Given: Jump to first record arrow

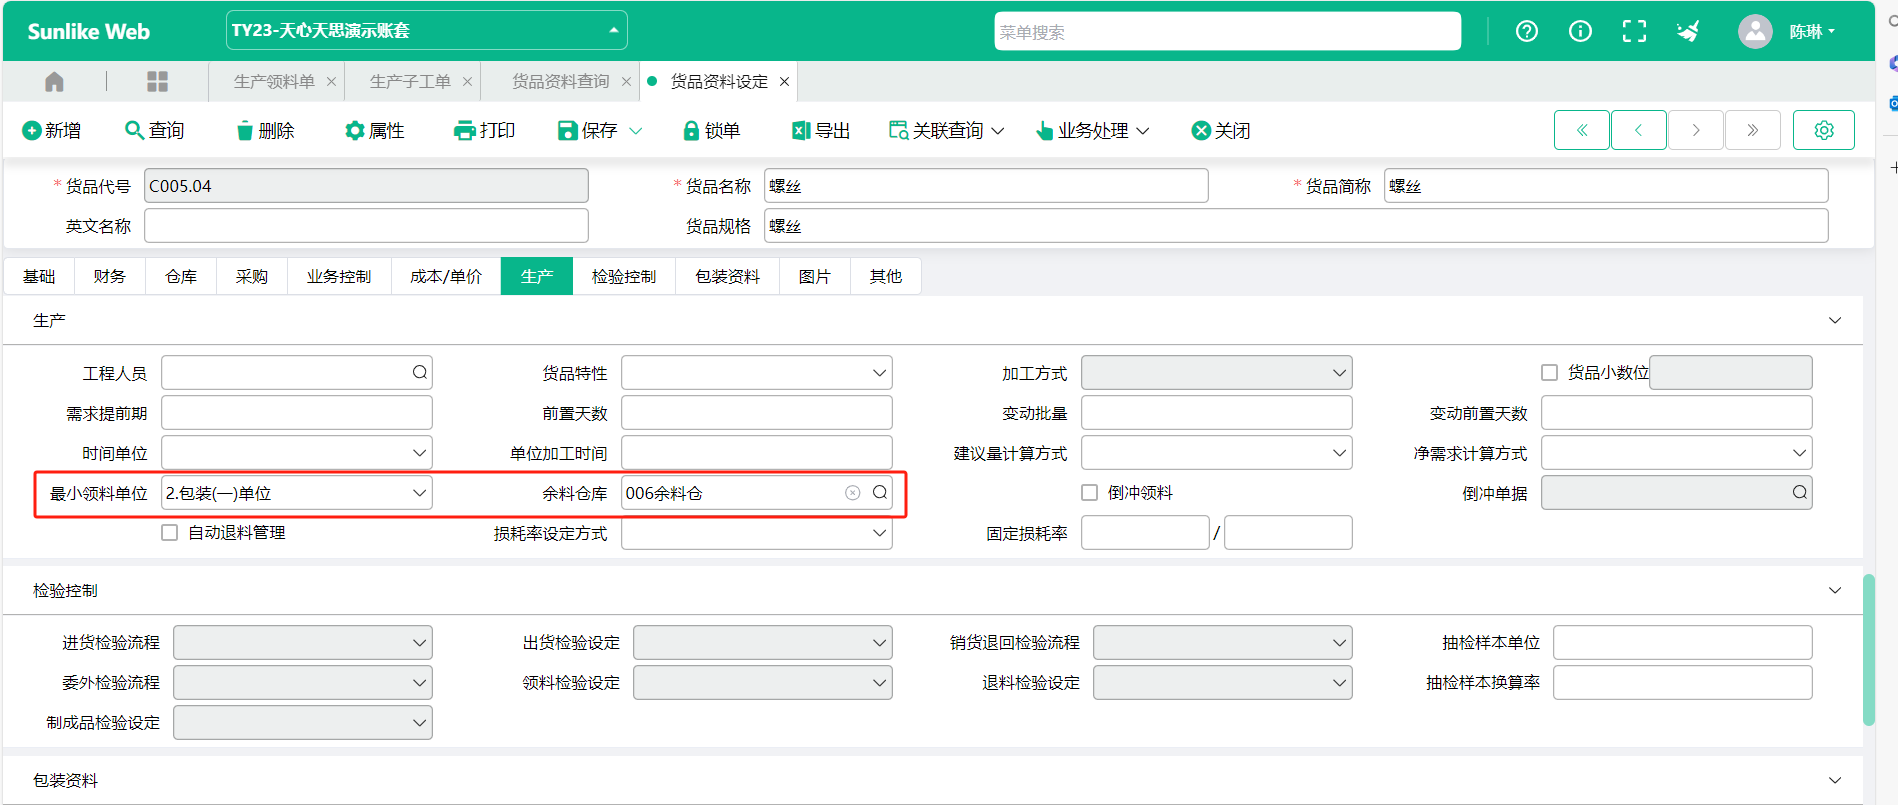Looking at the screenshot, I should pyautogui.click(x=1582, y=130).
